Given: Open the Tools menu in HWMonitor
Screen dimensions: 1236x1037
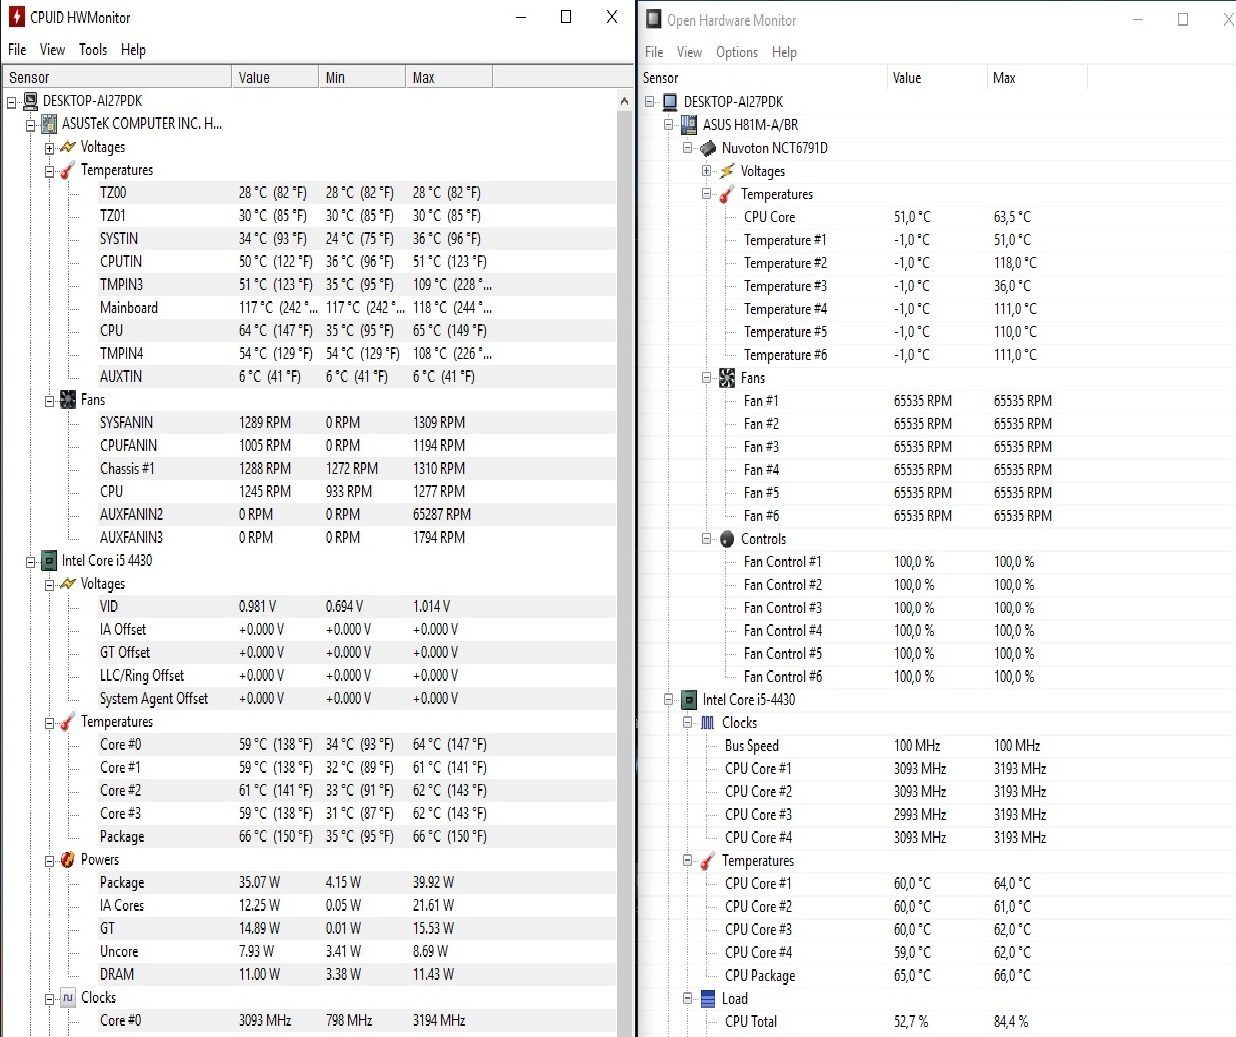Looking at the screenshot, I should 93,50.
